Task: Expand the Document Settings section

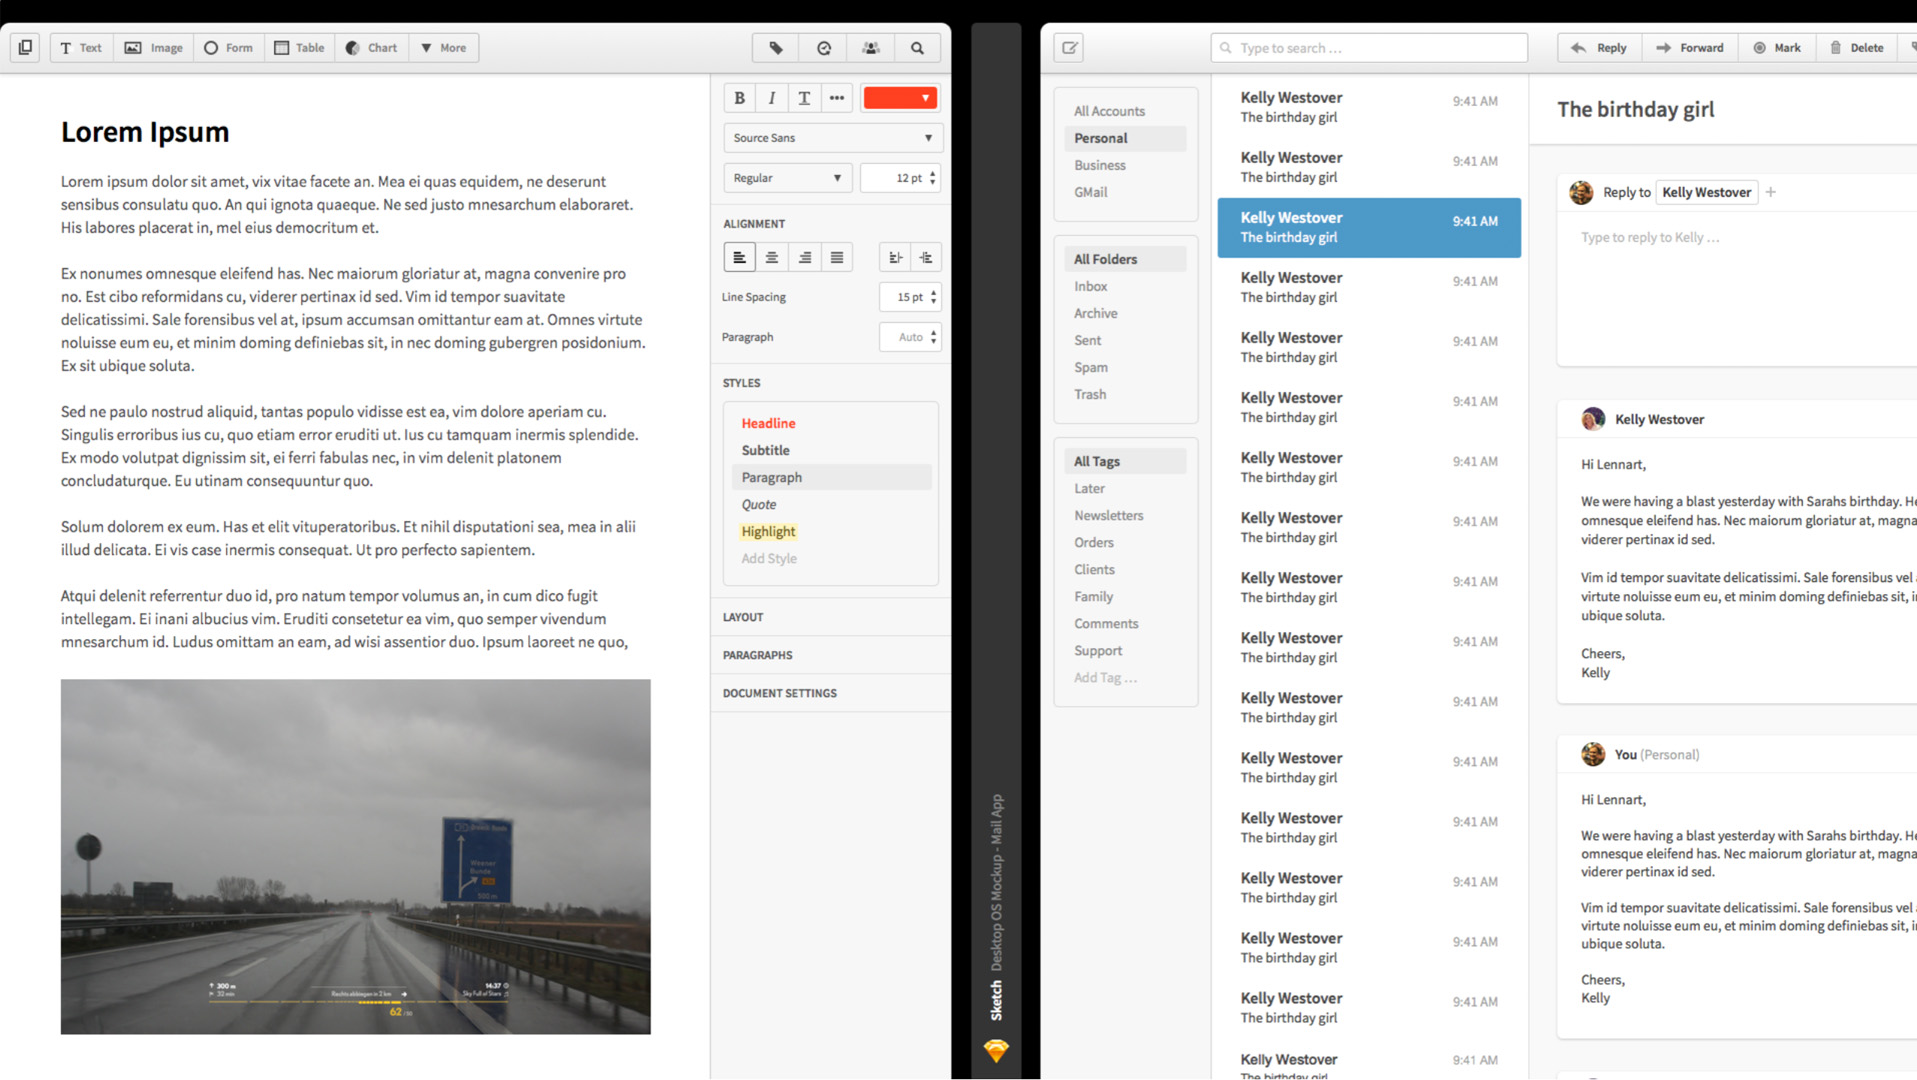Action: pos(780,692)
